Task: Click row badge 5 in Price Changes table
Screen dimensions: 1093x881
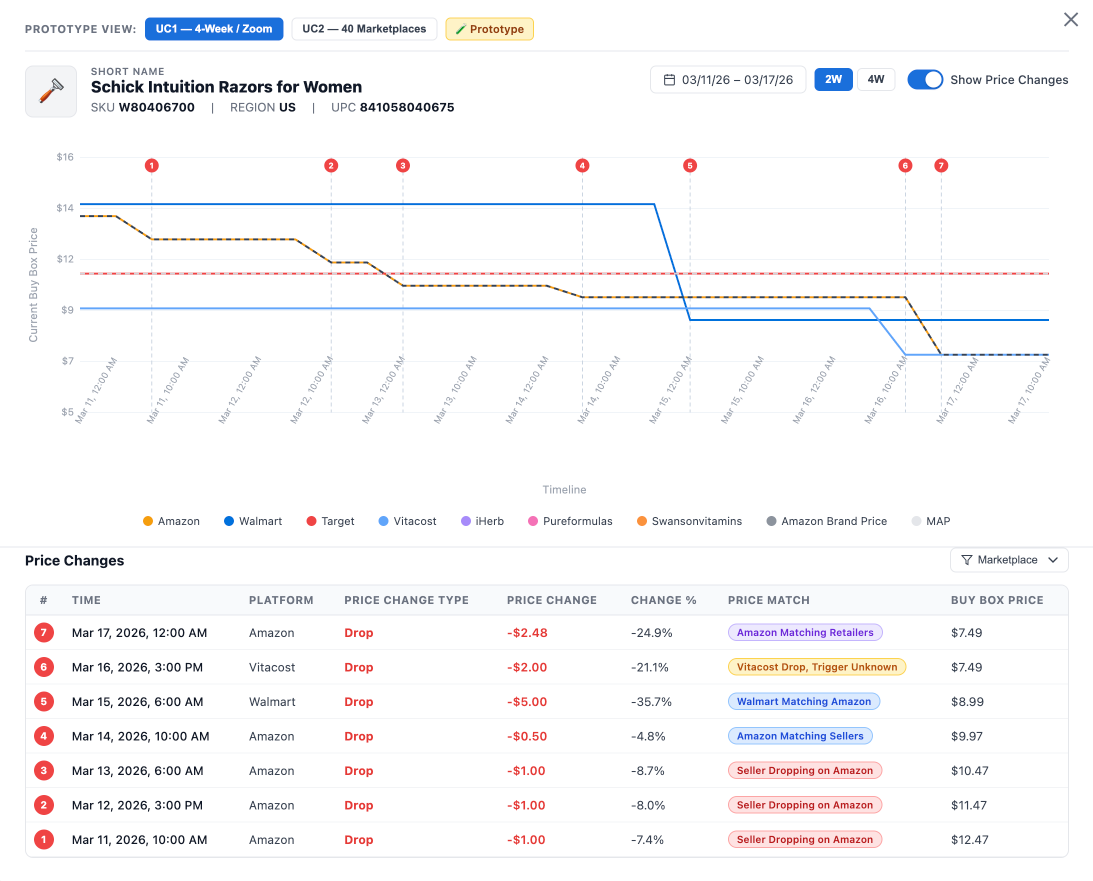Action: click(x=43, y=701)
